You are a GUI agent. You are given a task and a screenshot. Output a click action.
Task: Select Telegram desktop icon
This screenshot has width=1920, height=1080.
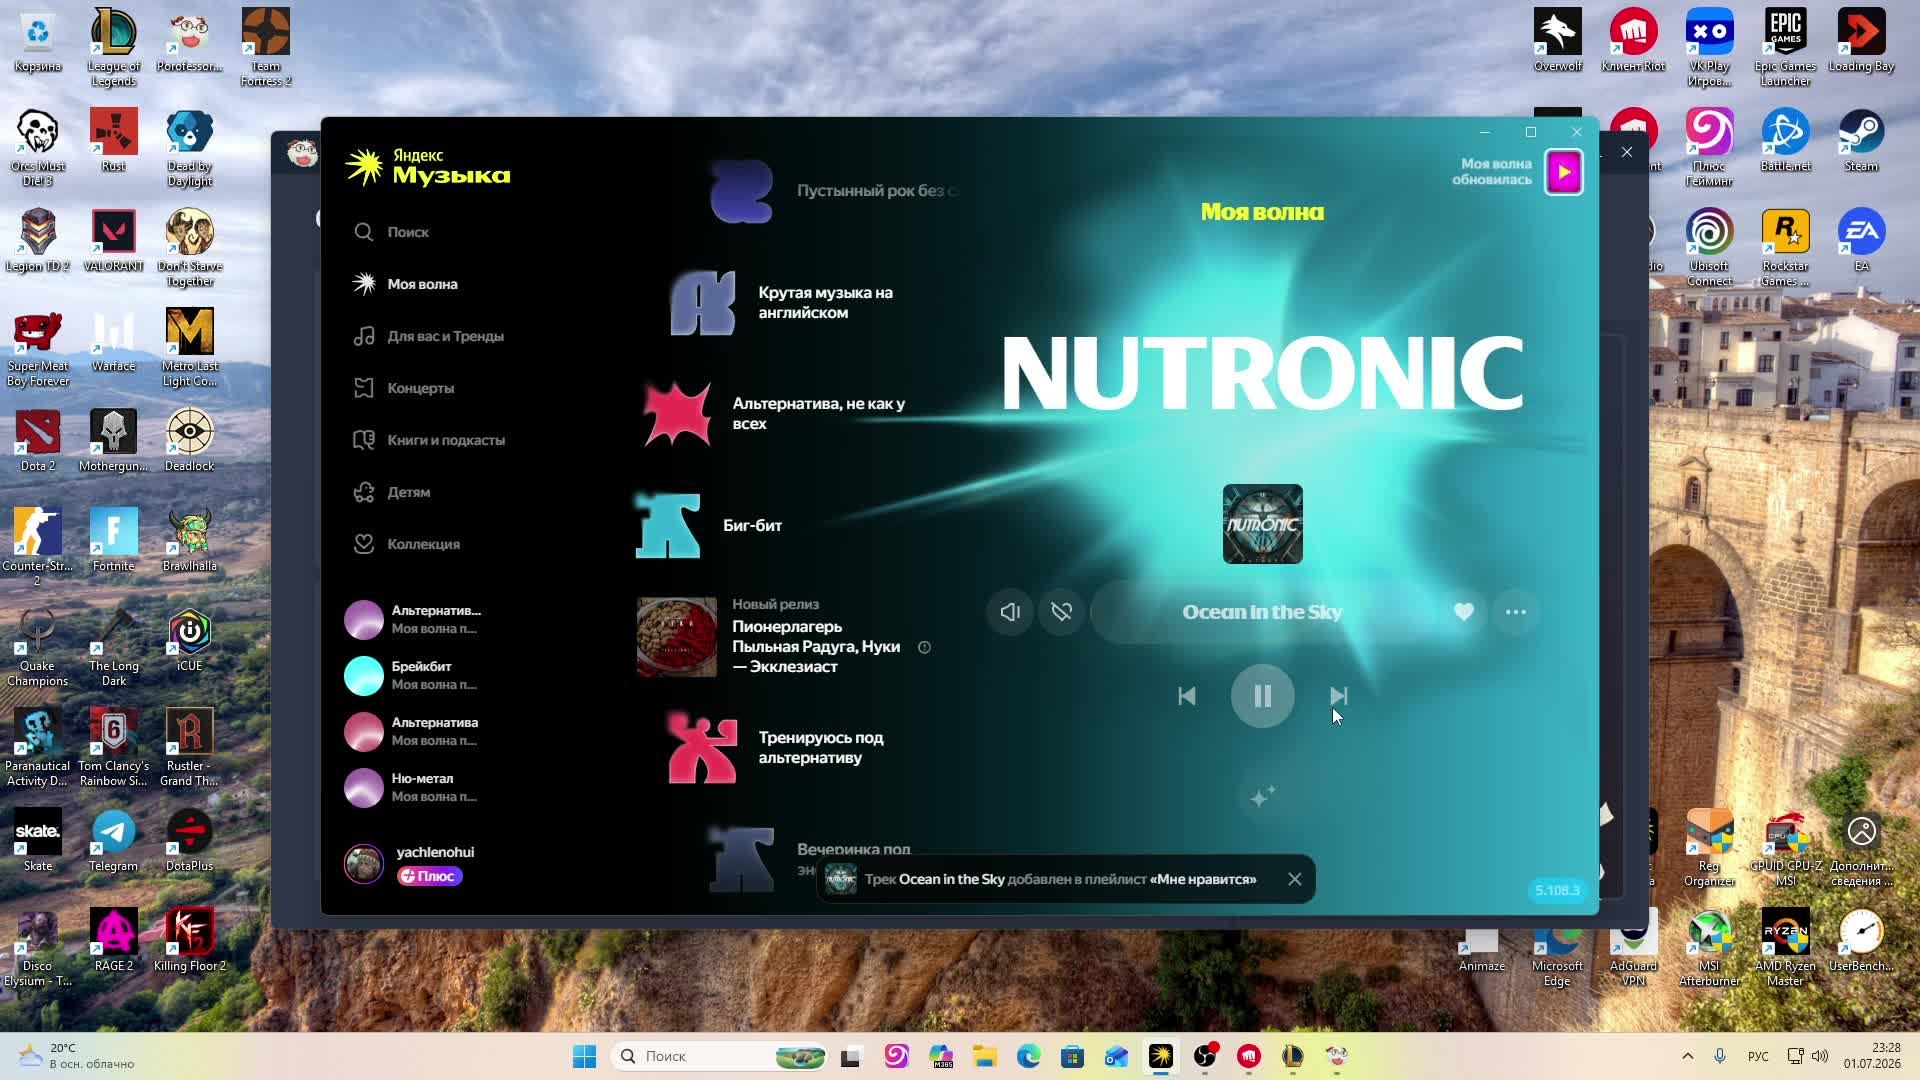click(113, 841)
